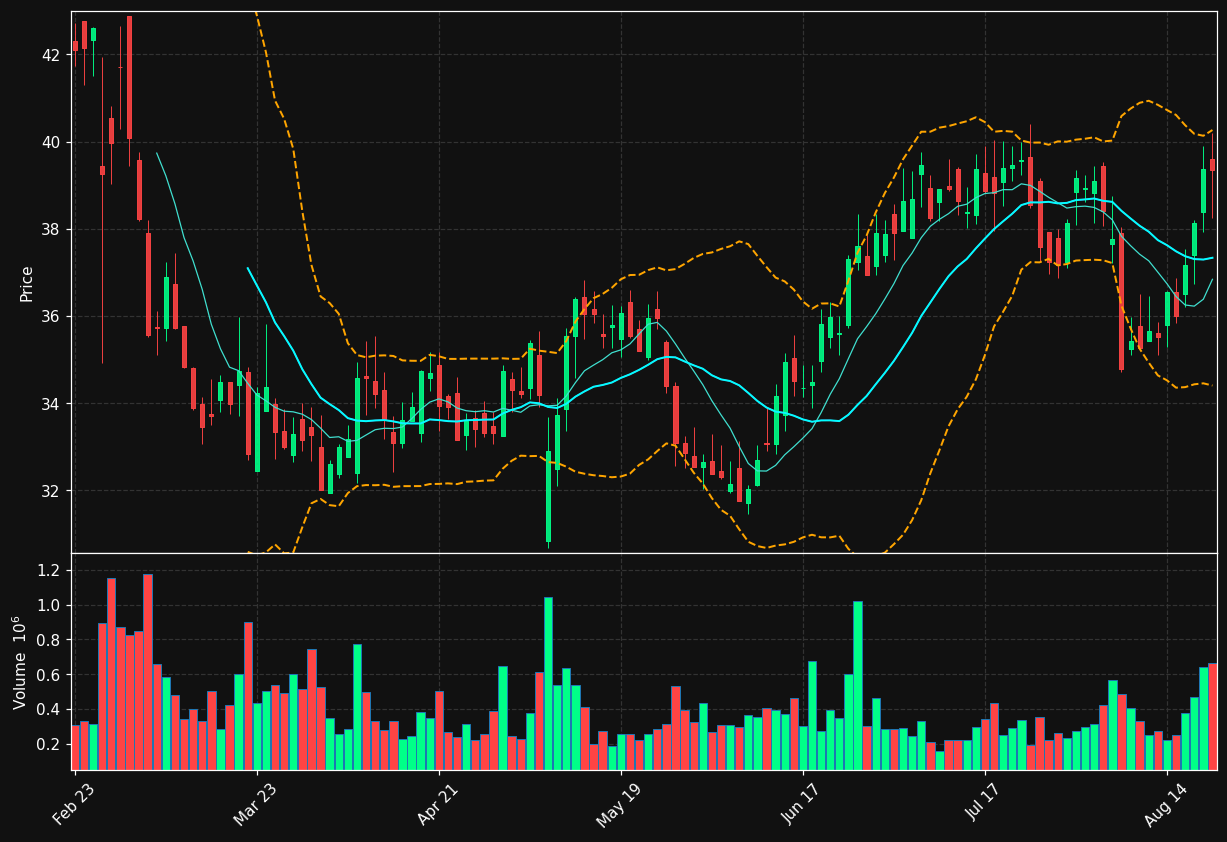The width and height of the screenshot is (1227, 842).
Task: Click the 40 price axis label
Action: pos(50,142)
